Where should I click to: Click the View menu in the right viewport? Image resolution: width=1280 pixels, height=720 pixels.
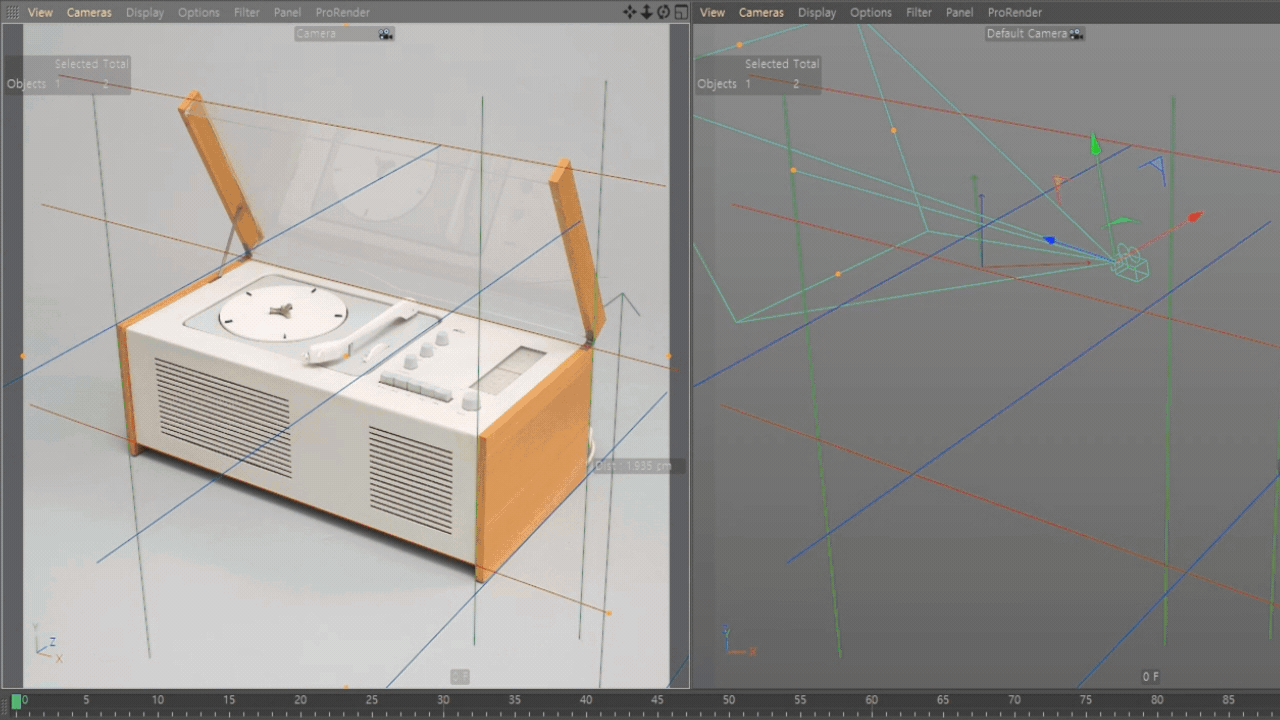(712, 13)
